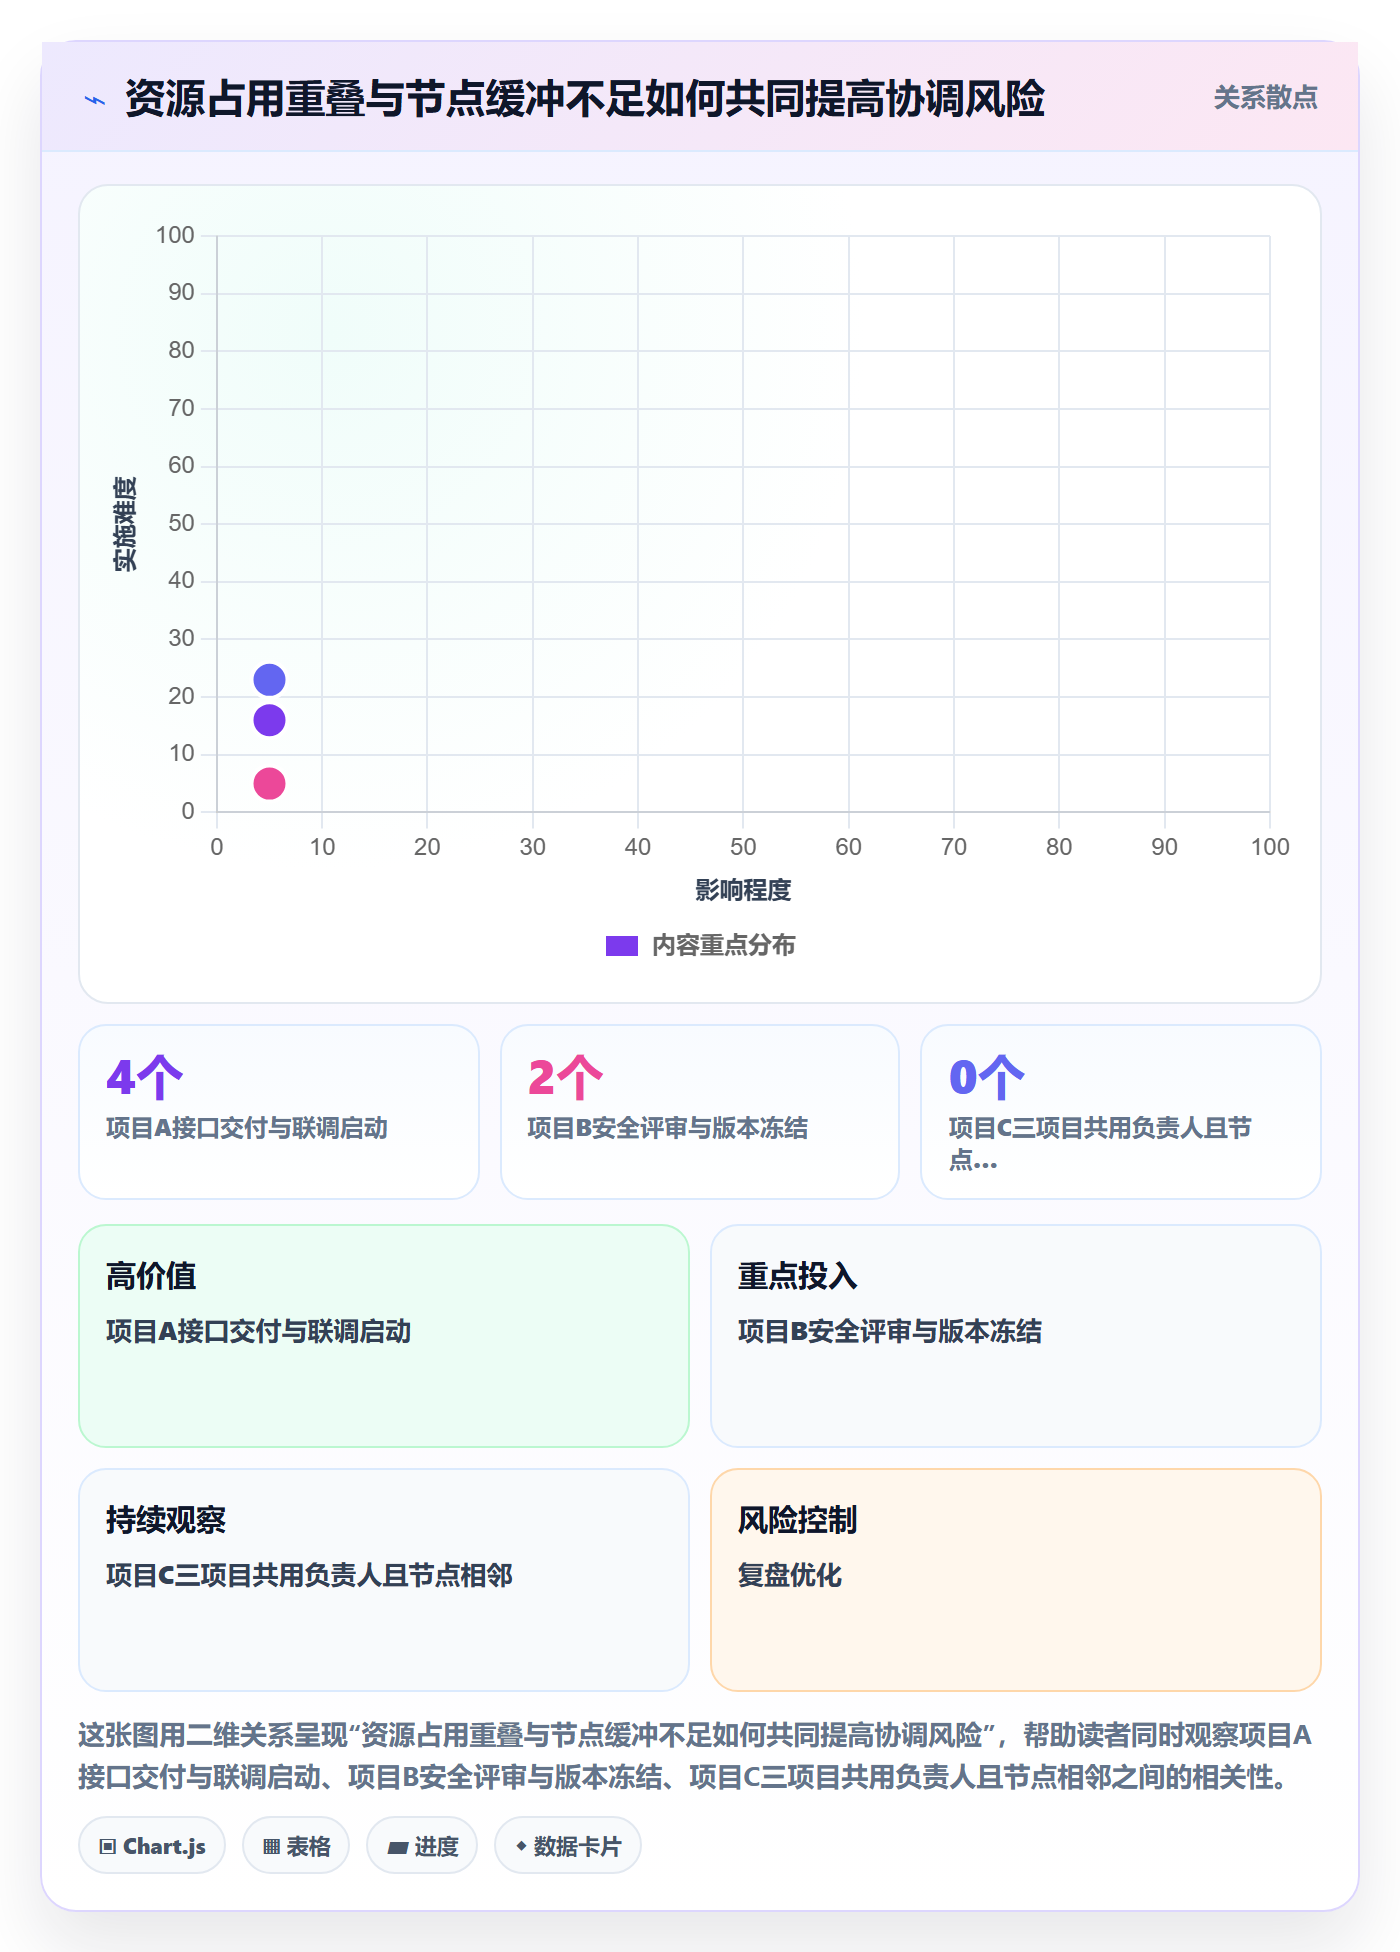Click the x-axis tick label 50
The image size is (1400, 1952).
coord(743,847)
